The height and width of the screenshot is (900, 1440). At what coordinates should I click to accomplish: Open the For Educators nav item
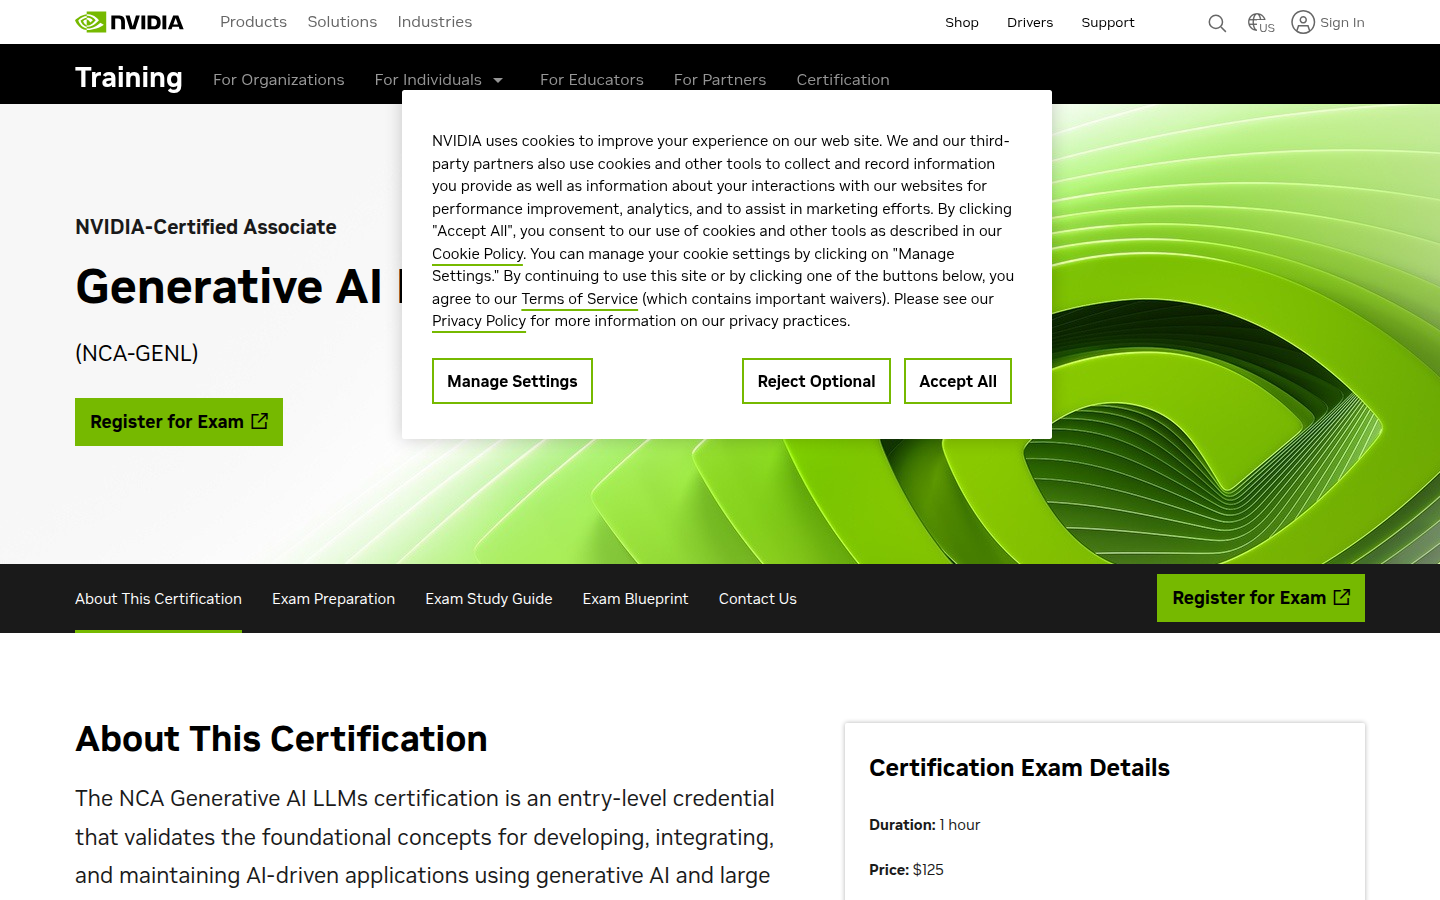(592, 80)
